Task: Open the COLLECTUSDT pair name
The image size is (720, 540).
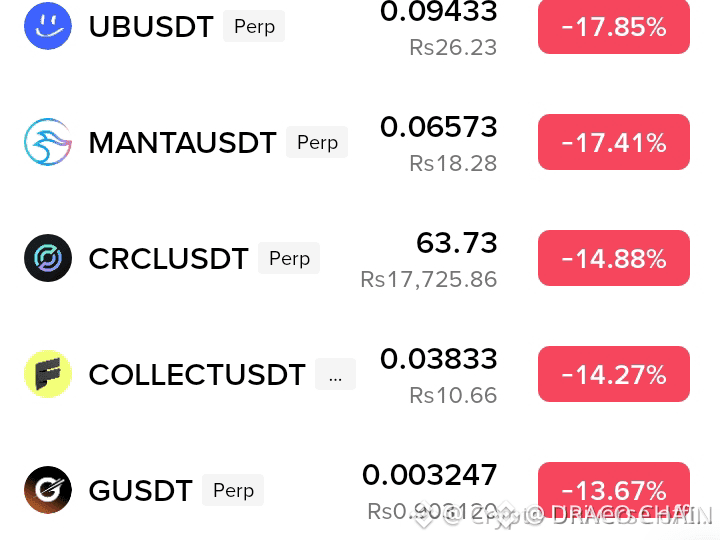Action: tap(197, 374)
